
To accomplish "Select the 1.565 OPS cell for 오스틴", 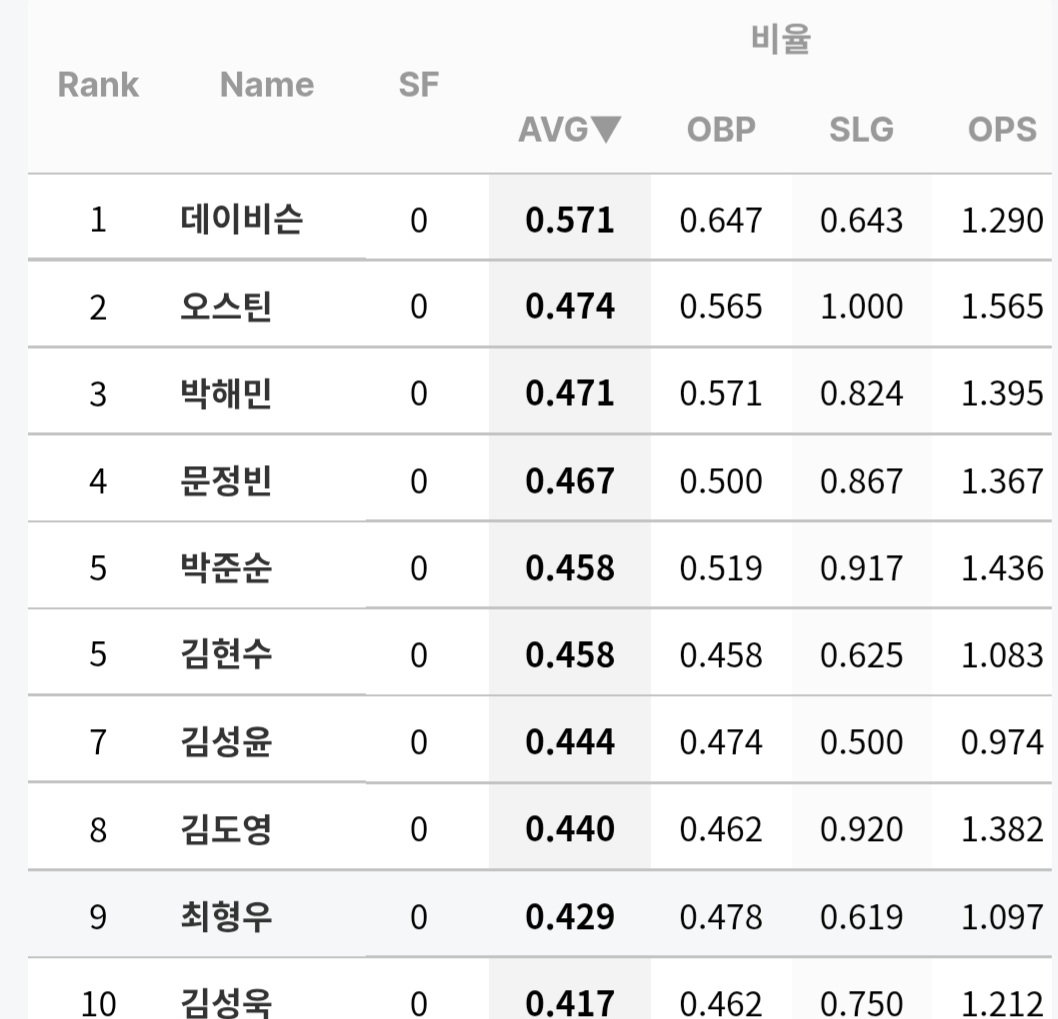I will 1002,307.
